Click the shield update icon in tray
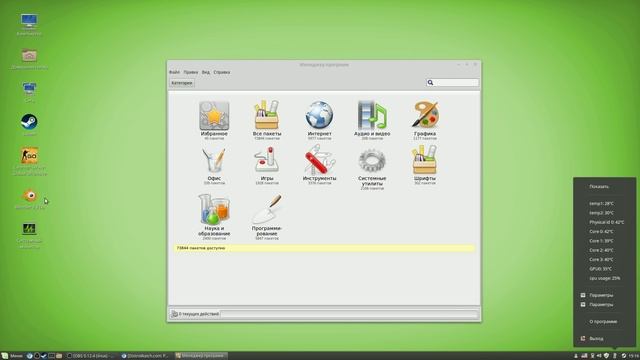640x360 pixels. (x=607, y=356)
